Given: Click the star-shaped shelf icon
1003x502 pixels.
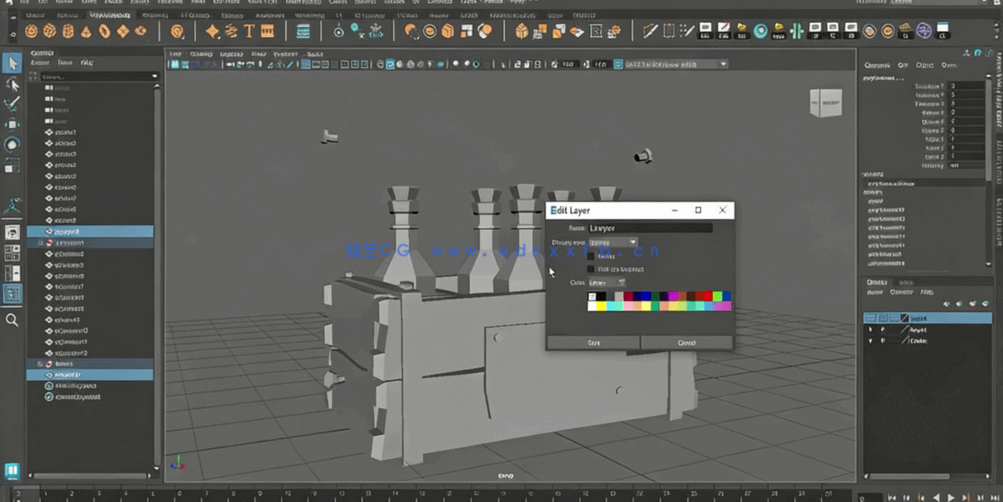Looking at the screenshot, I should coord(212,32).
